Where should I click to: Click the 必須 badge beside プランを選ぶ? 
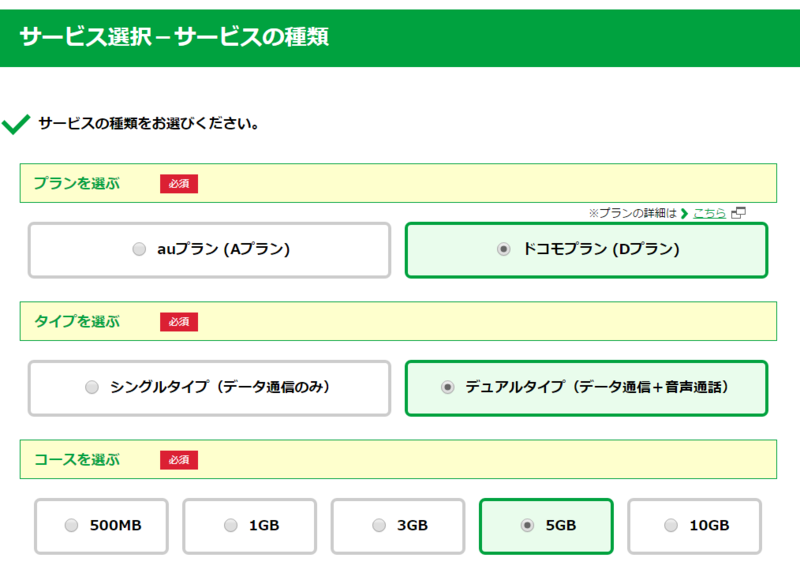click(x=179, y=184)
